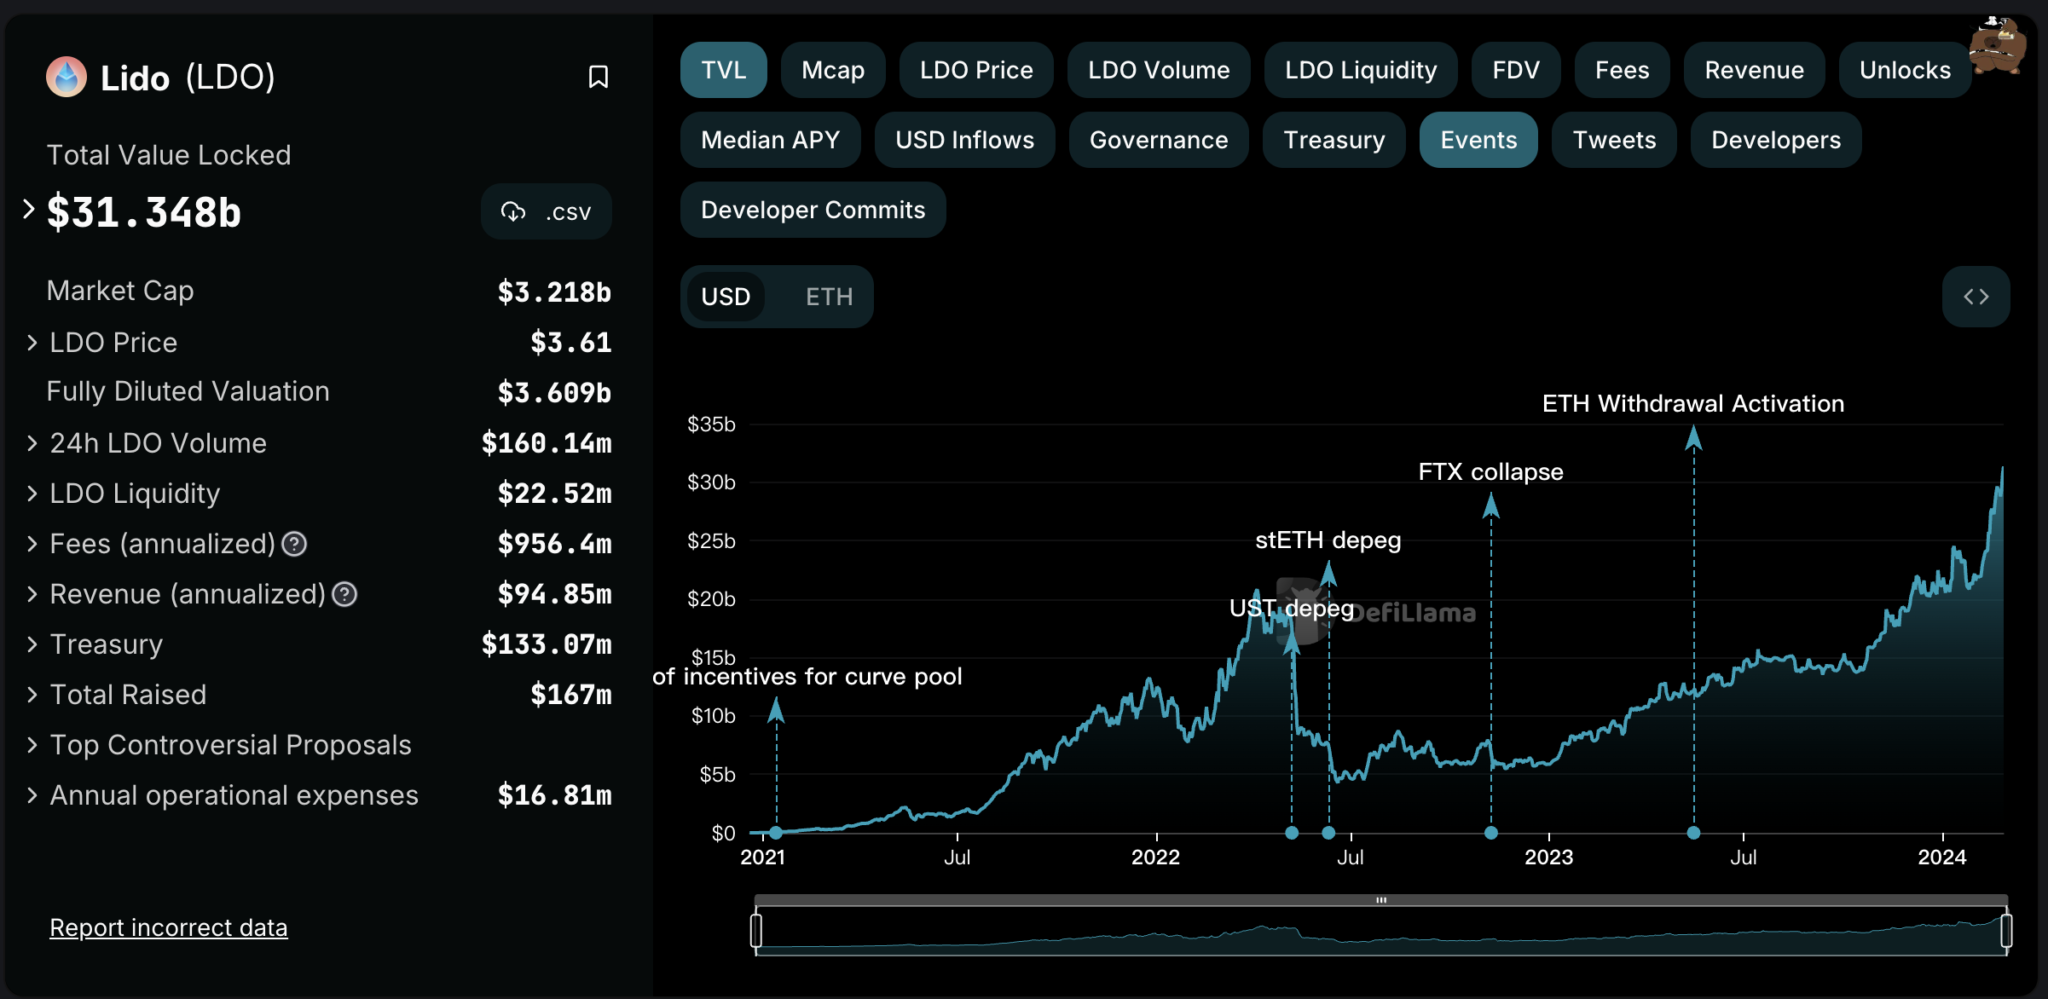Screen dimensions: 2048x999
Task: Click the UST depeg event marker dot
Action: click(1292, 833)
